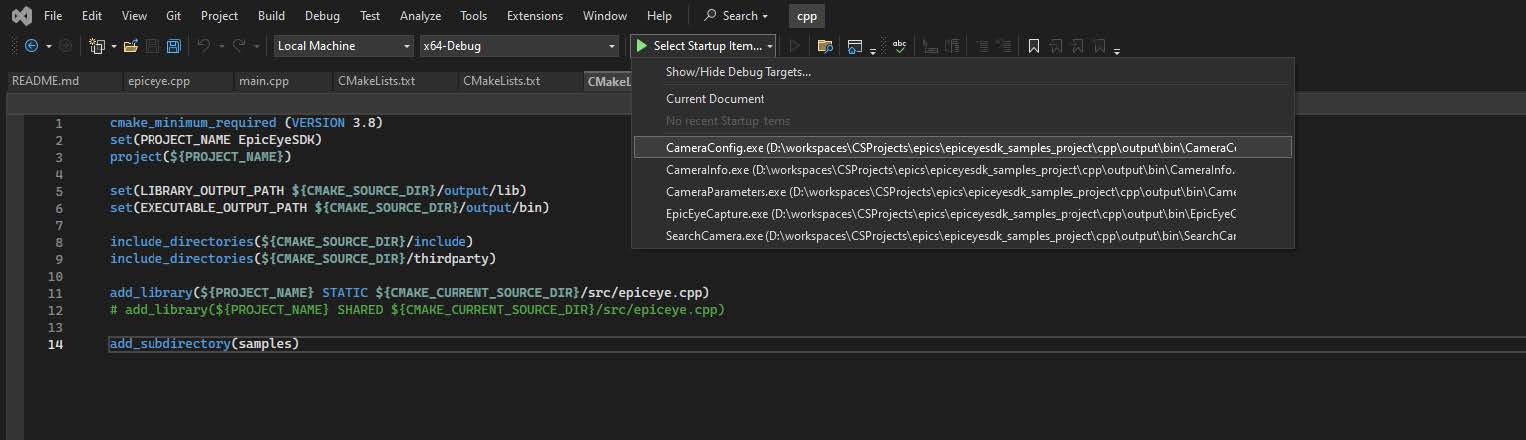
Task: Toggle the spell checker abc icon
Action: coord(899,46)
